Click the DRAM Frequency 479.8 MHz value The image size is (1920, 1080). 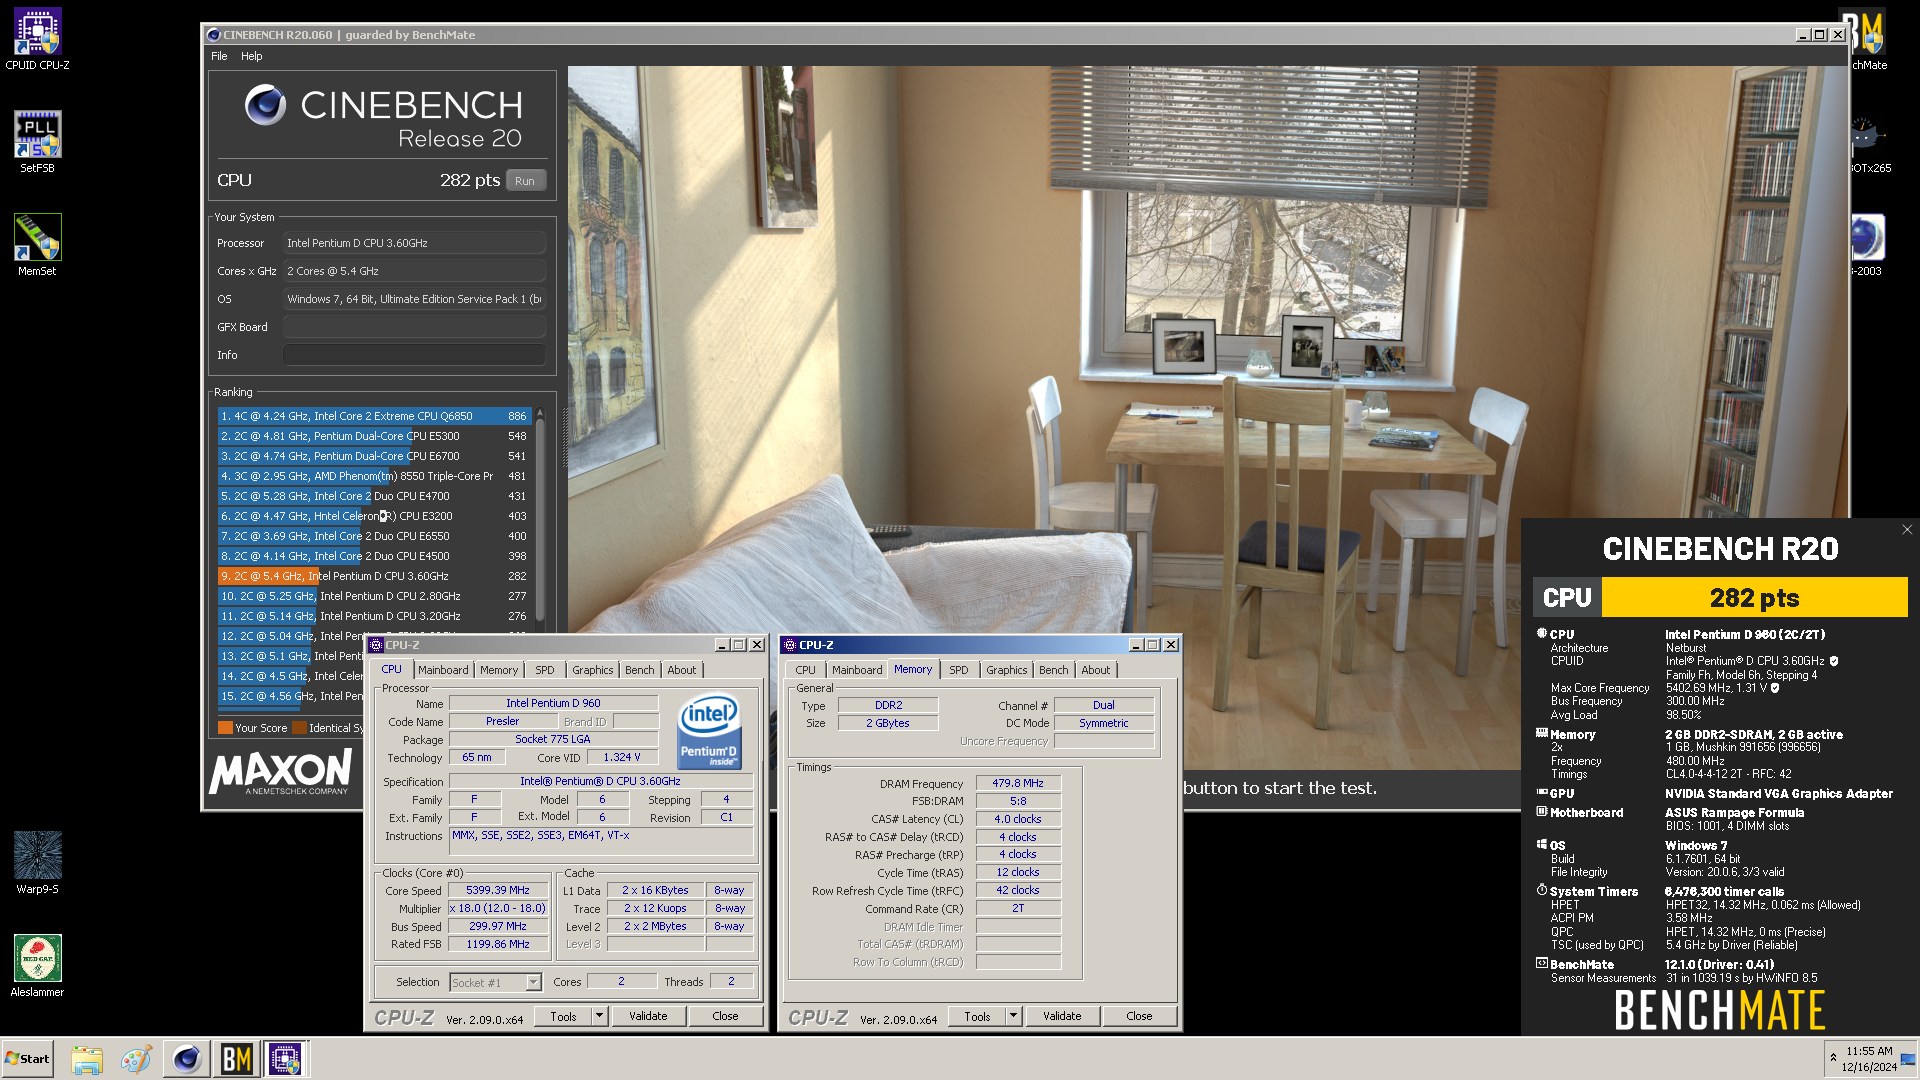1018,783
